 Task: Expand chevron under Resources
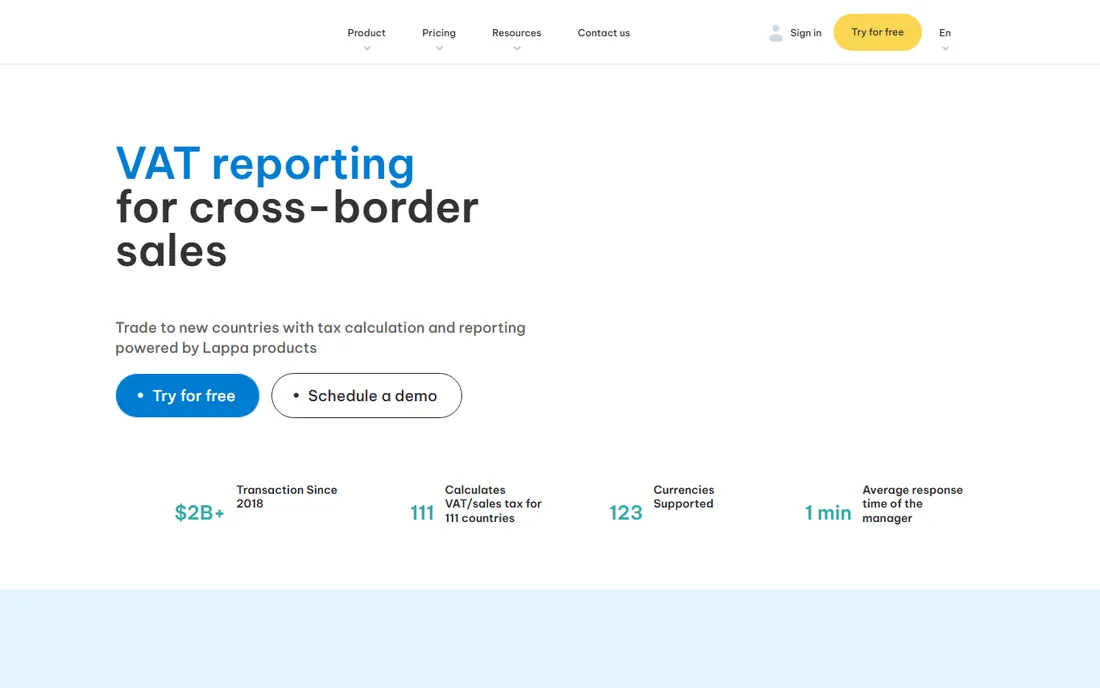click(x=517, y=48)
